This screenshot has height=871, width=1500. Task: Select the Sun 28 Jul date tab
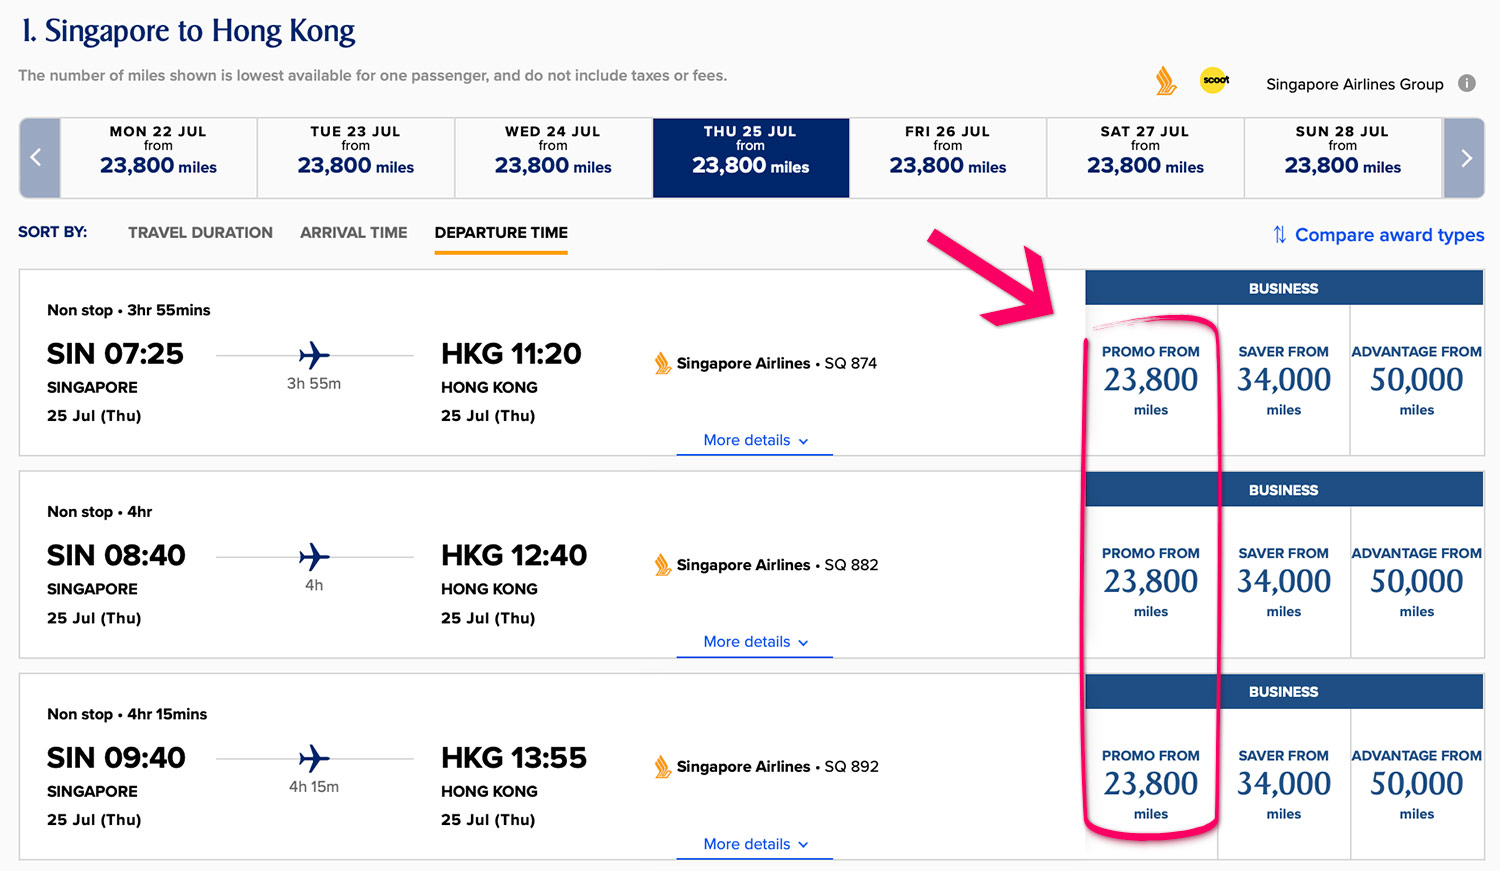pyautogui.click(x=1342, y=158)
